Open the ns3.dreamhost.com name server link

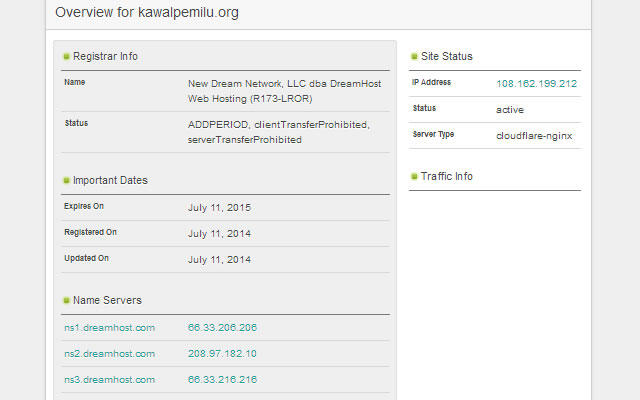tap(109, 380)
